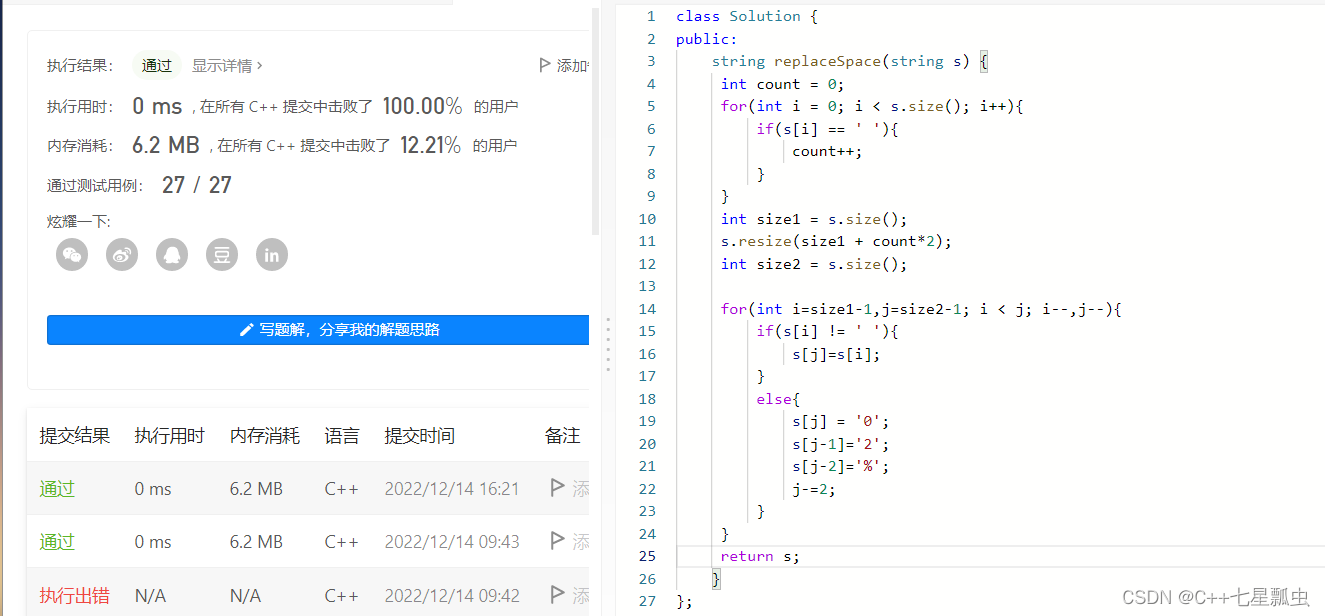The image size is (1325, 616).
Task: Open the 通过 submission from 16:21
Action: click(x=57, y=489)
